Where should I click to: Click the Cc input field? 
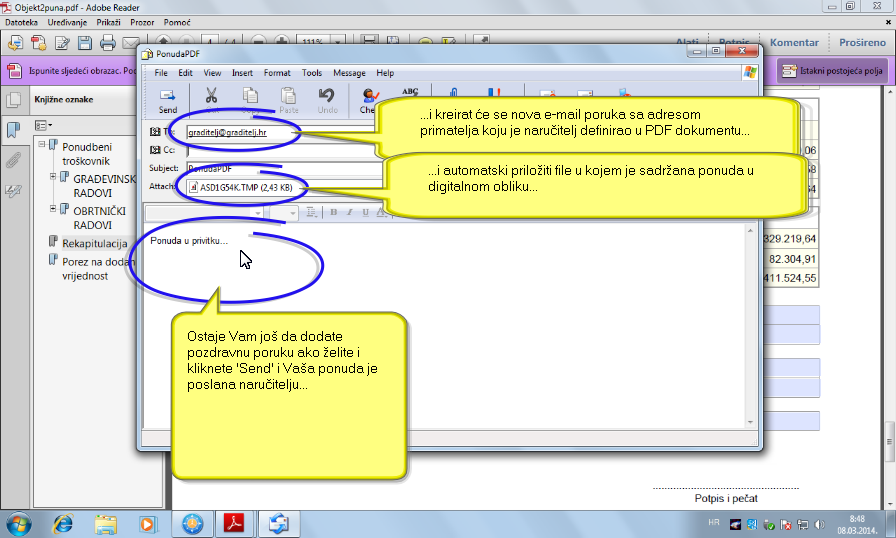click(x=280, y=150)
